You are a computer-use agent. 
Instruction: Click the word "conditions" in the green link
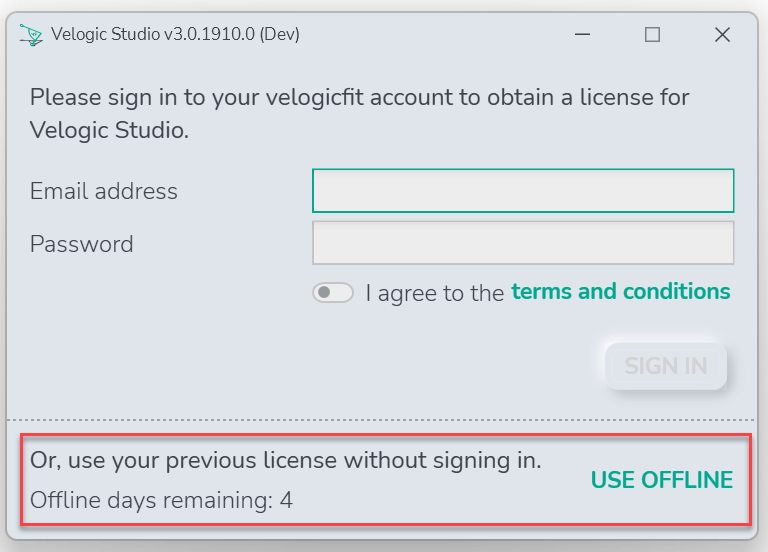click(676, 291)
